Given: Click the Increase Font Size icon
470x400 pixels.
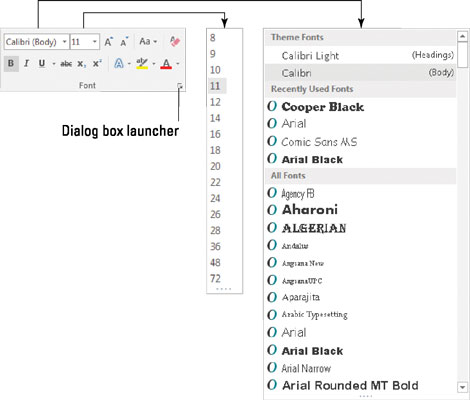Looking at the screenshot, I should 108,42.
